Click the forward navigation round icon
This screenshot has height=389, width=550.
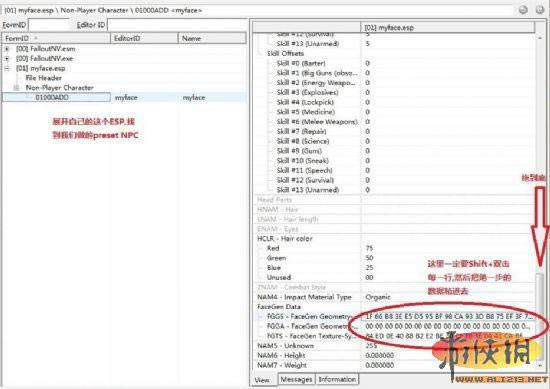540,10
